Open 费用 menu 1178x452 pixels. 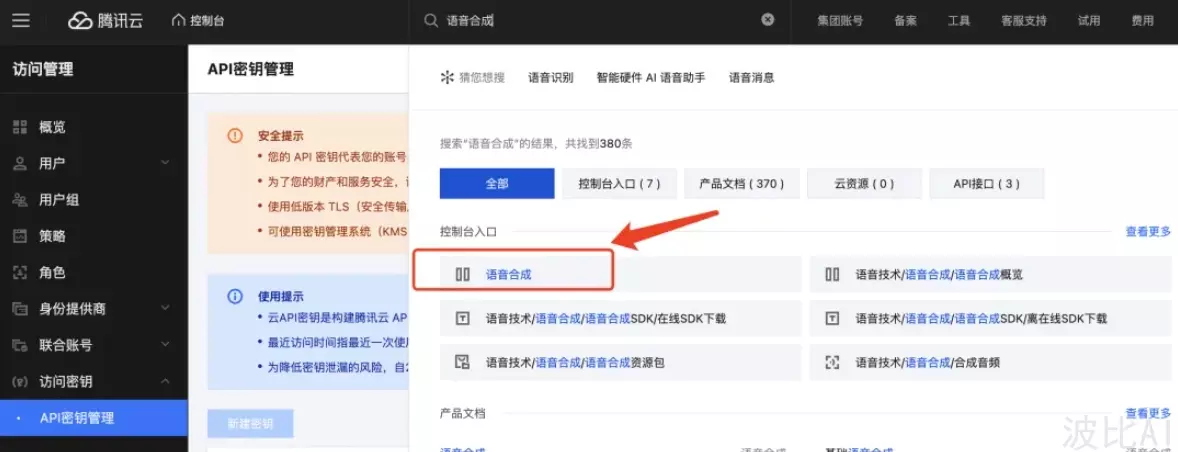(1142, 21)
